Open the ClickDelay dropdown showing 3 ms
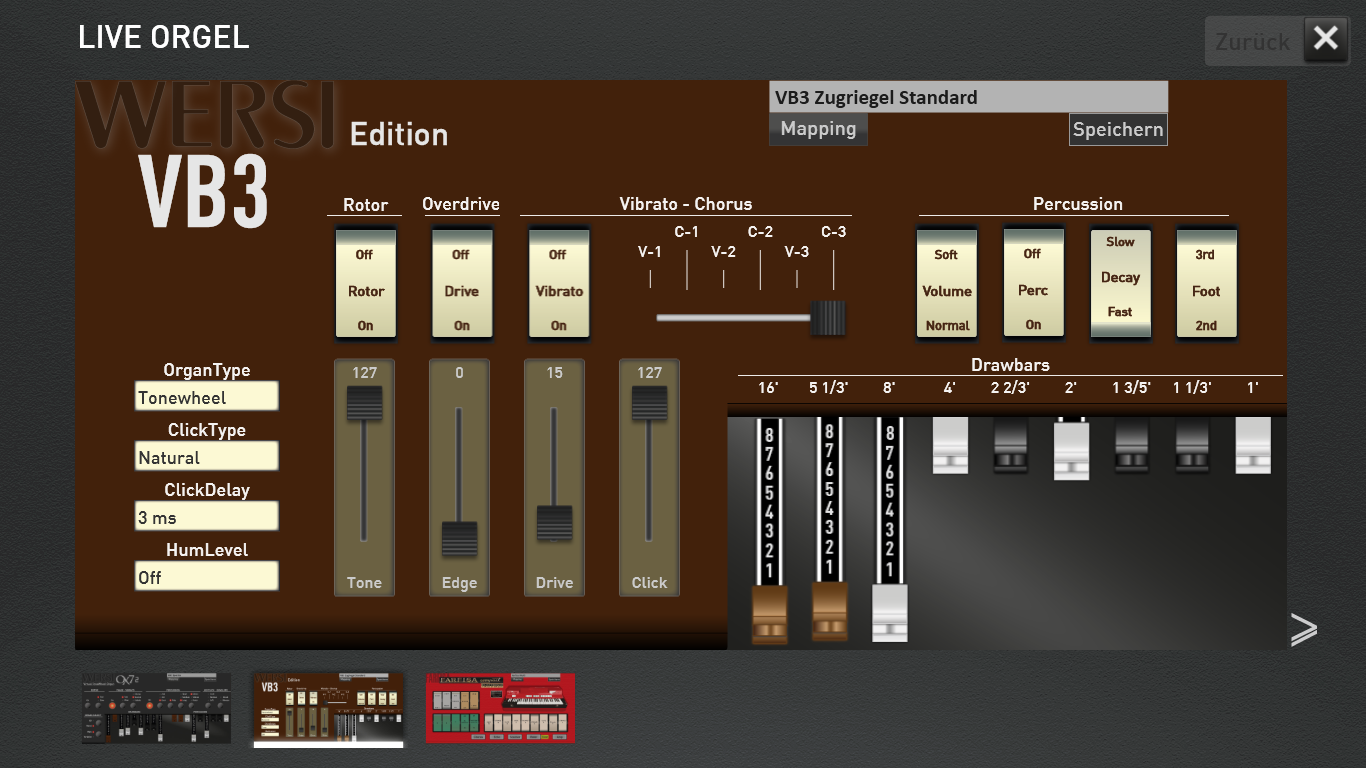 207,517
